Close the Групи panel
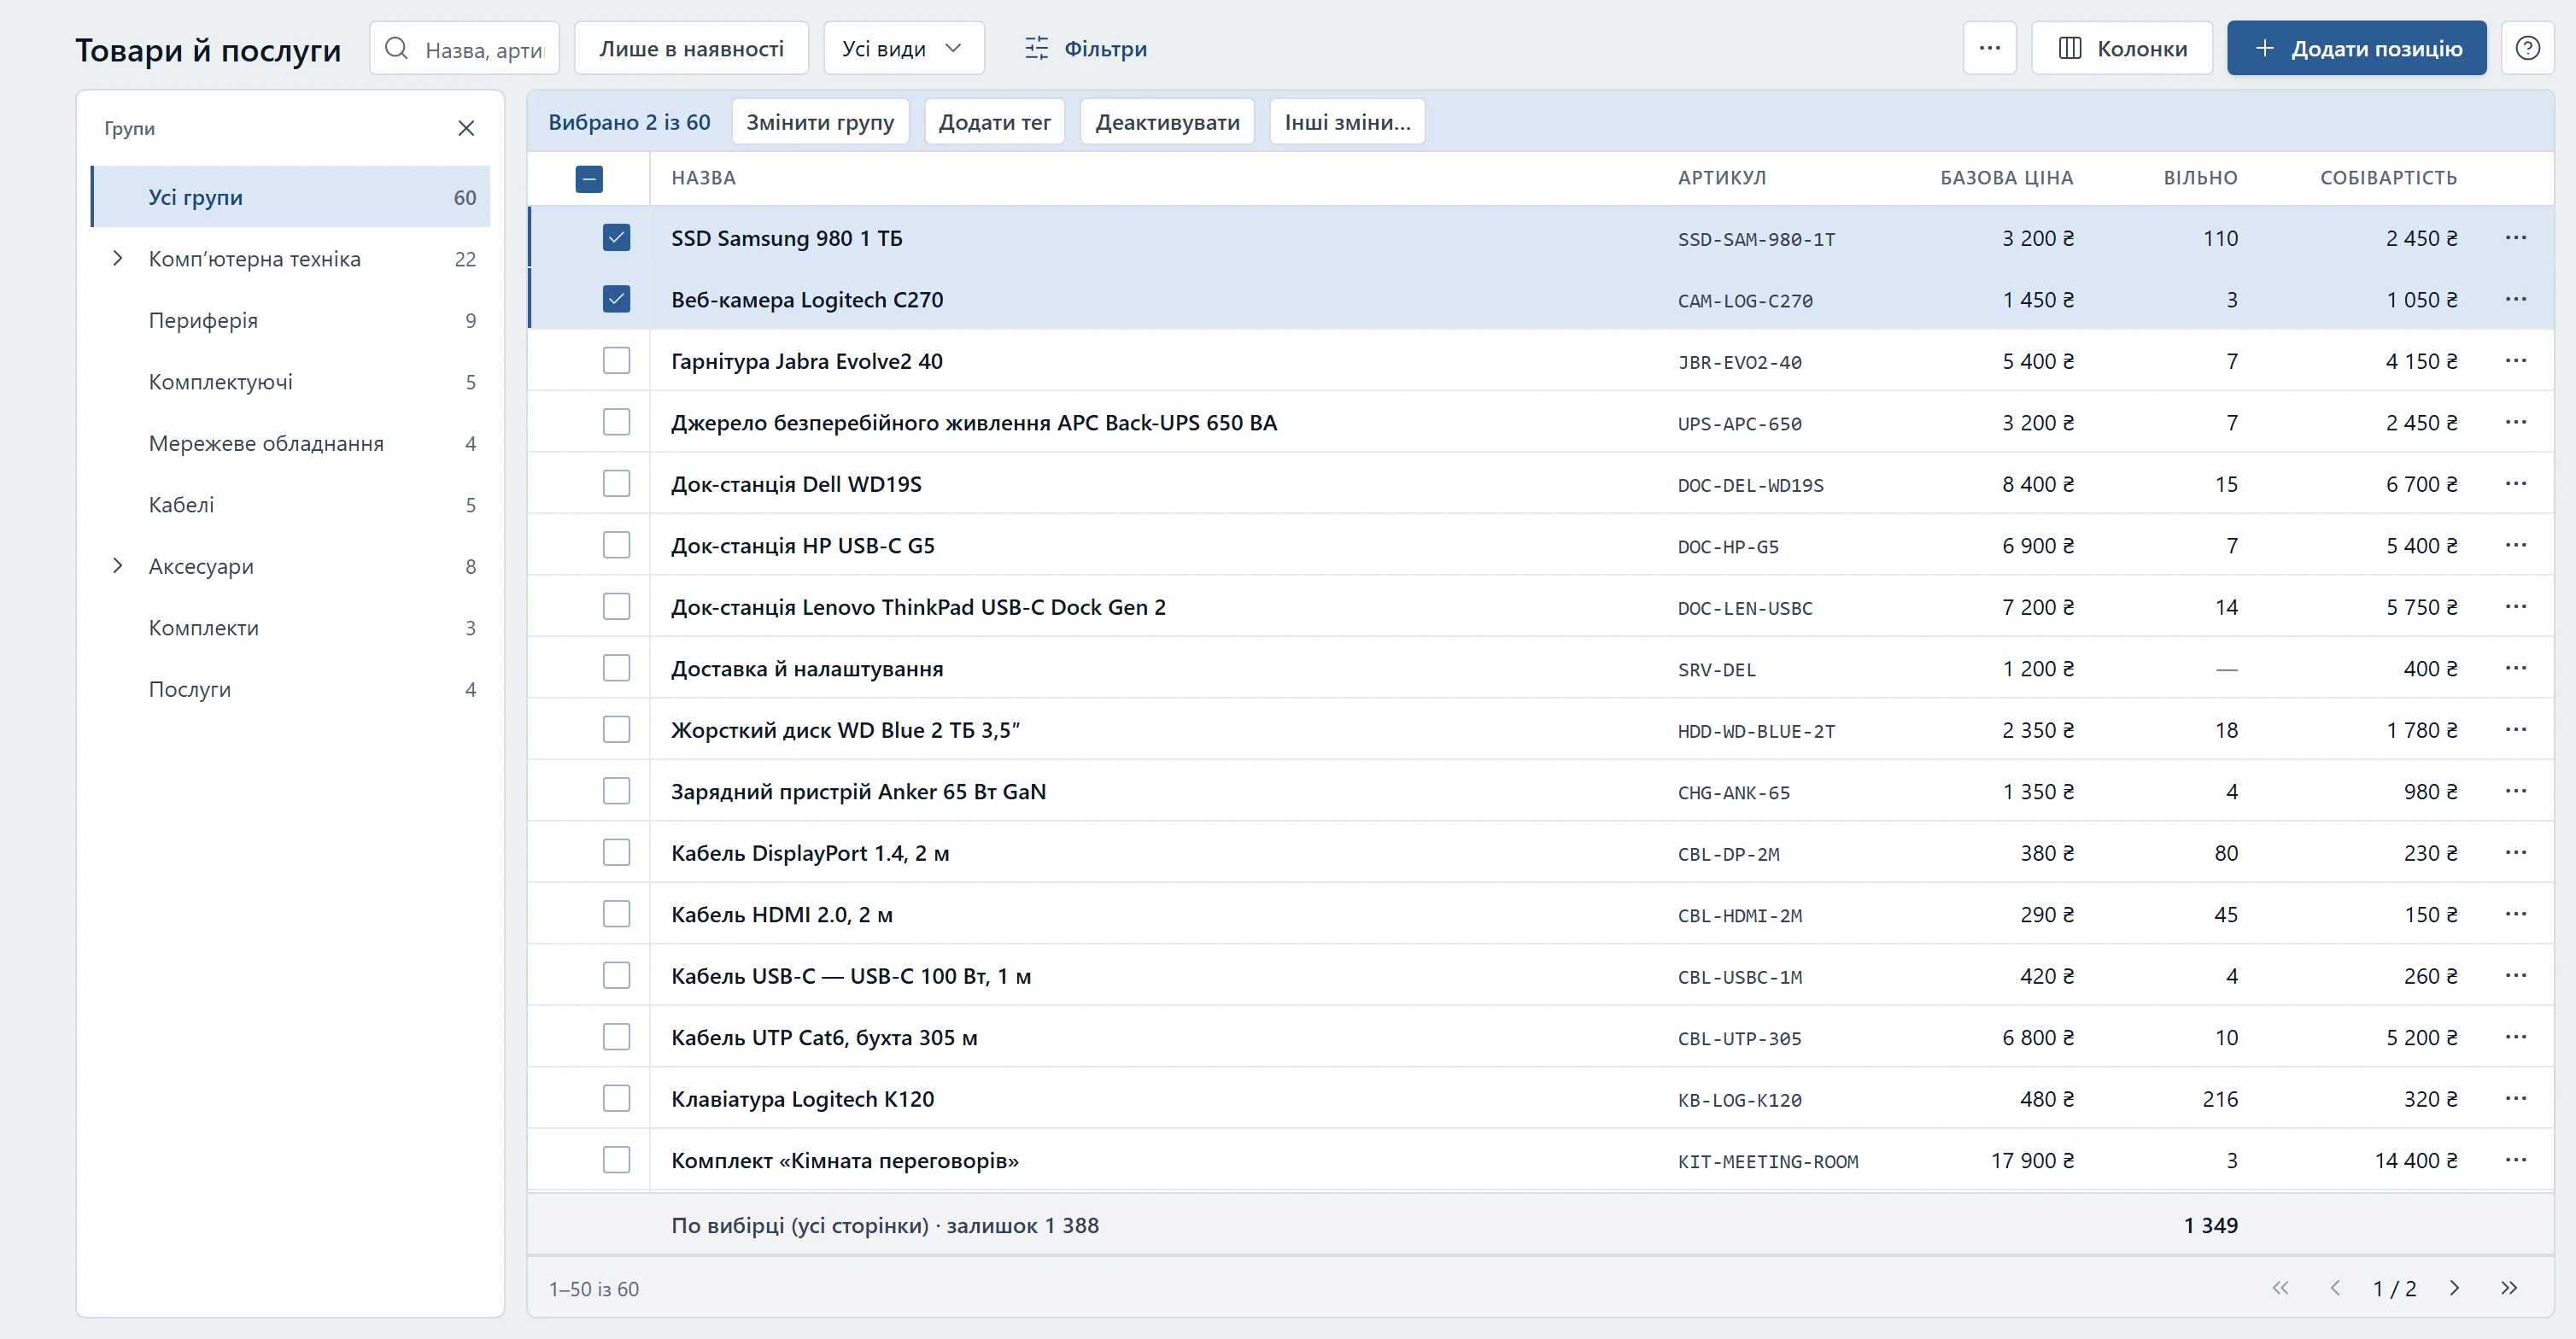The height and width of the screenshot is (1339, 2576). (466, 128)
